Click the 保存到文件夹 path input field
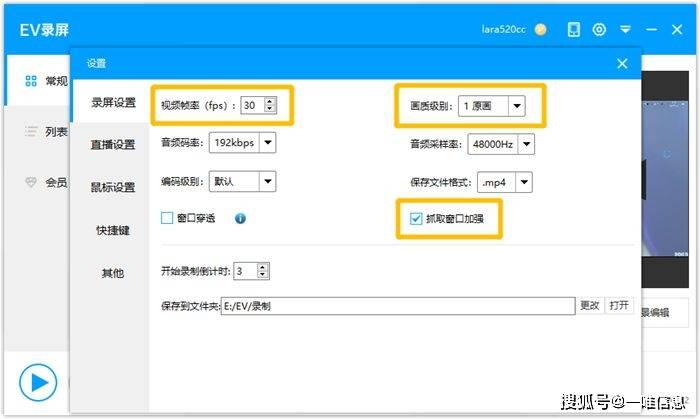The image size is (700, 419). pos(397,306)
